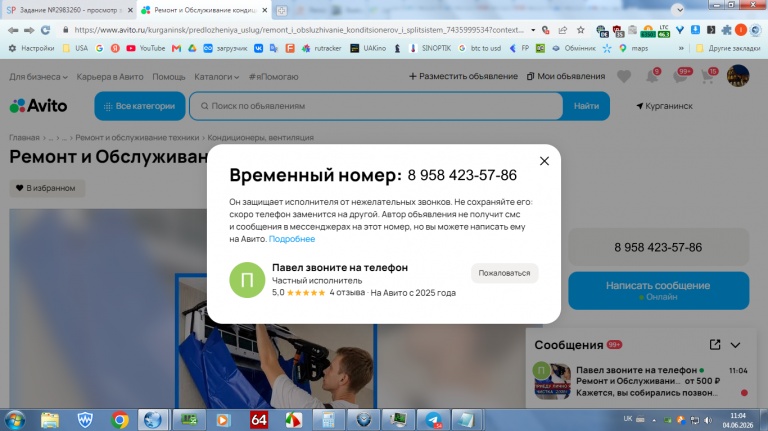Open the Главная breadcrumb
Viewport: 768px width, 431px height.
coord(24,138)
